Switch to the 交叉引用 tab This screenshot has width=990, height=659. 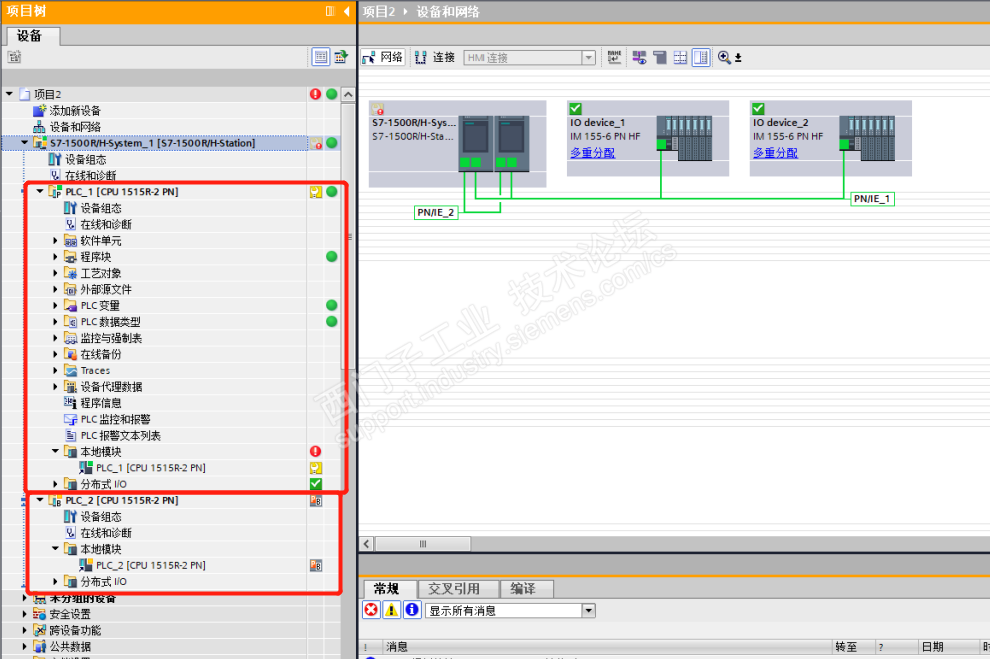tap(454, 588)
